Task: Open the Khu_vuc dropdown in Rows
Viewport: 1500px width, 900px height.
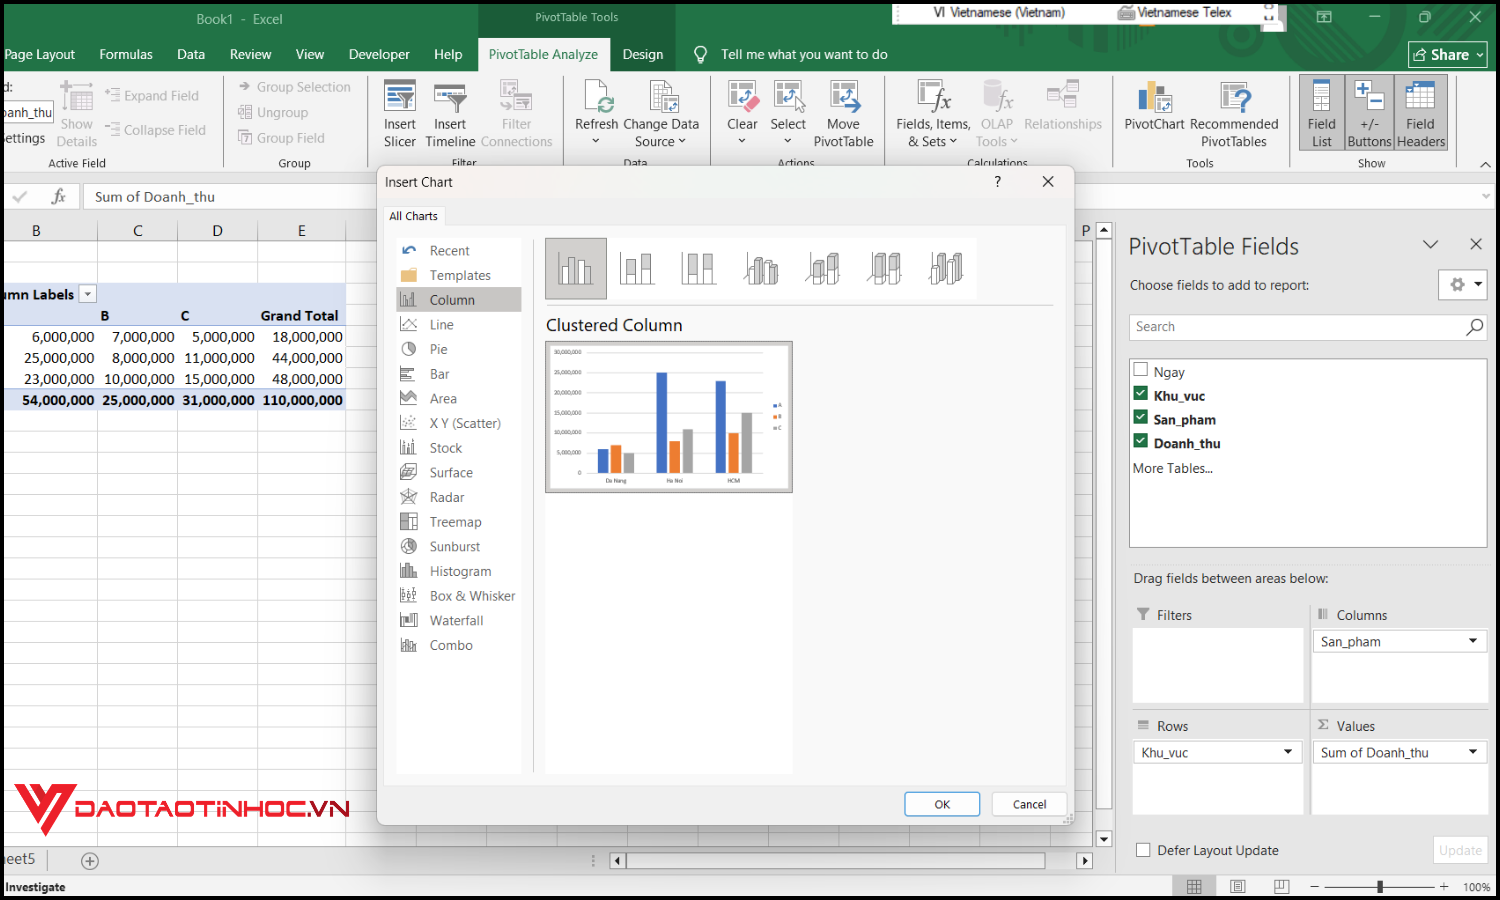Action: pyautogui.click(x=1289, y=751)
